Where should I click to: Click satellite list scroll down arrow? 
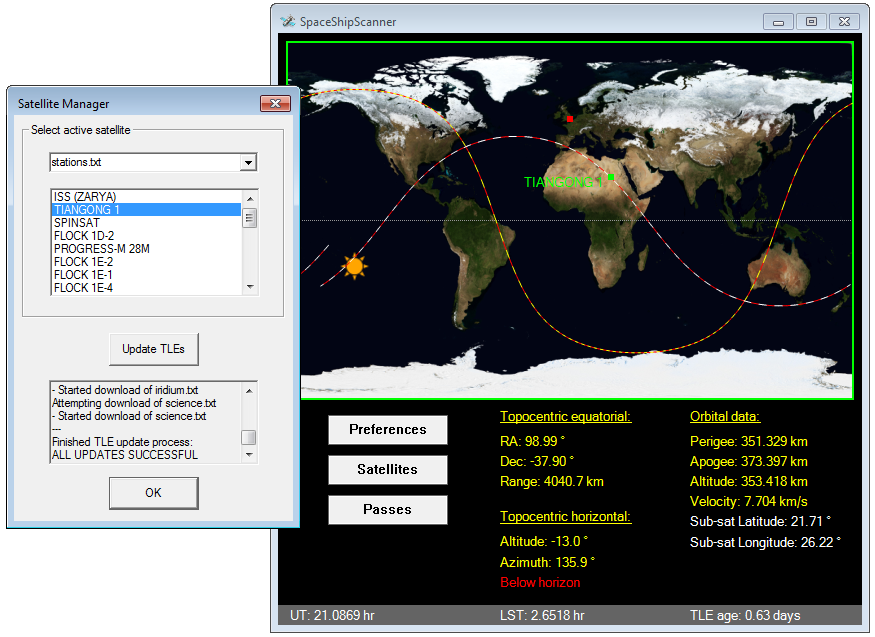pyautogui.click(x=250, y=287)
